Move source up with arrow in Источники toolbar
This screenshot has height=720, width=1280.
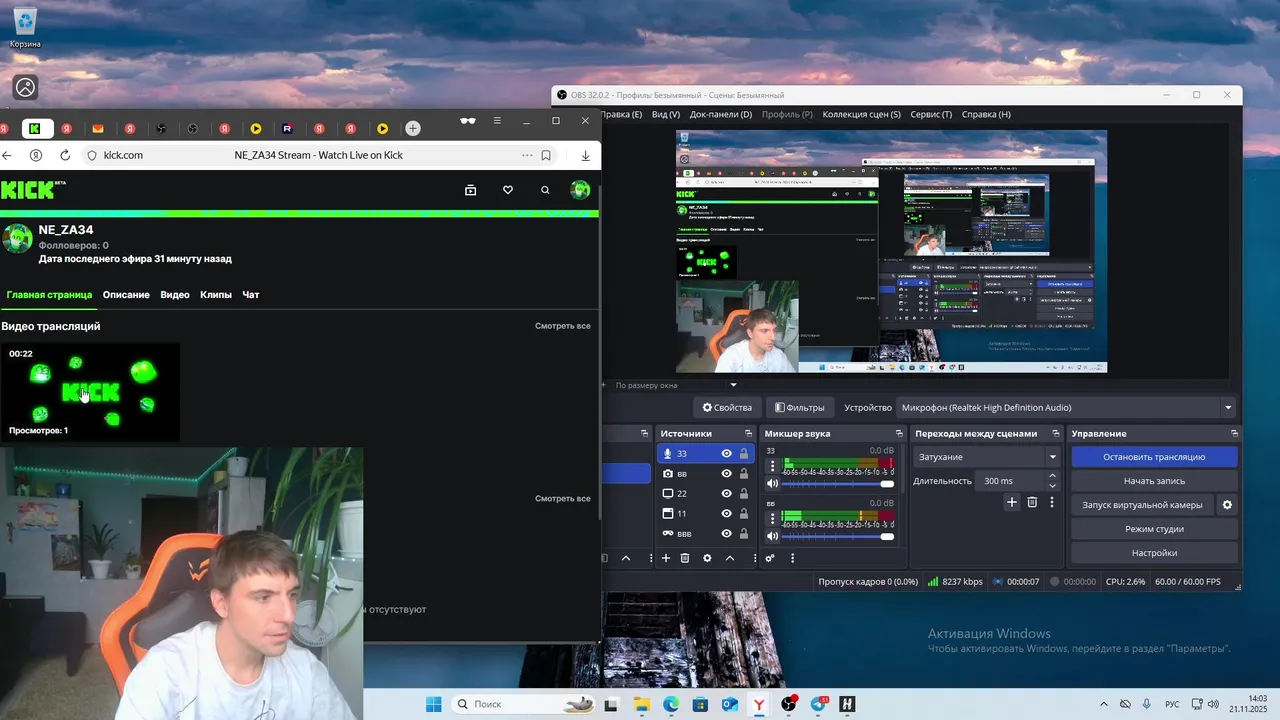pos(730,558)
